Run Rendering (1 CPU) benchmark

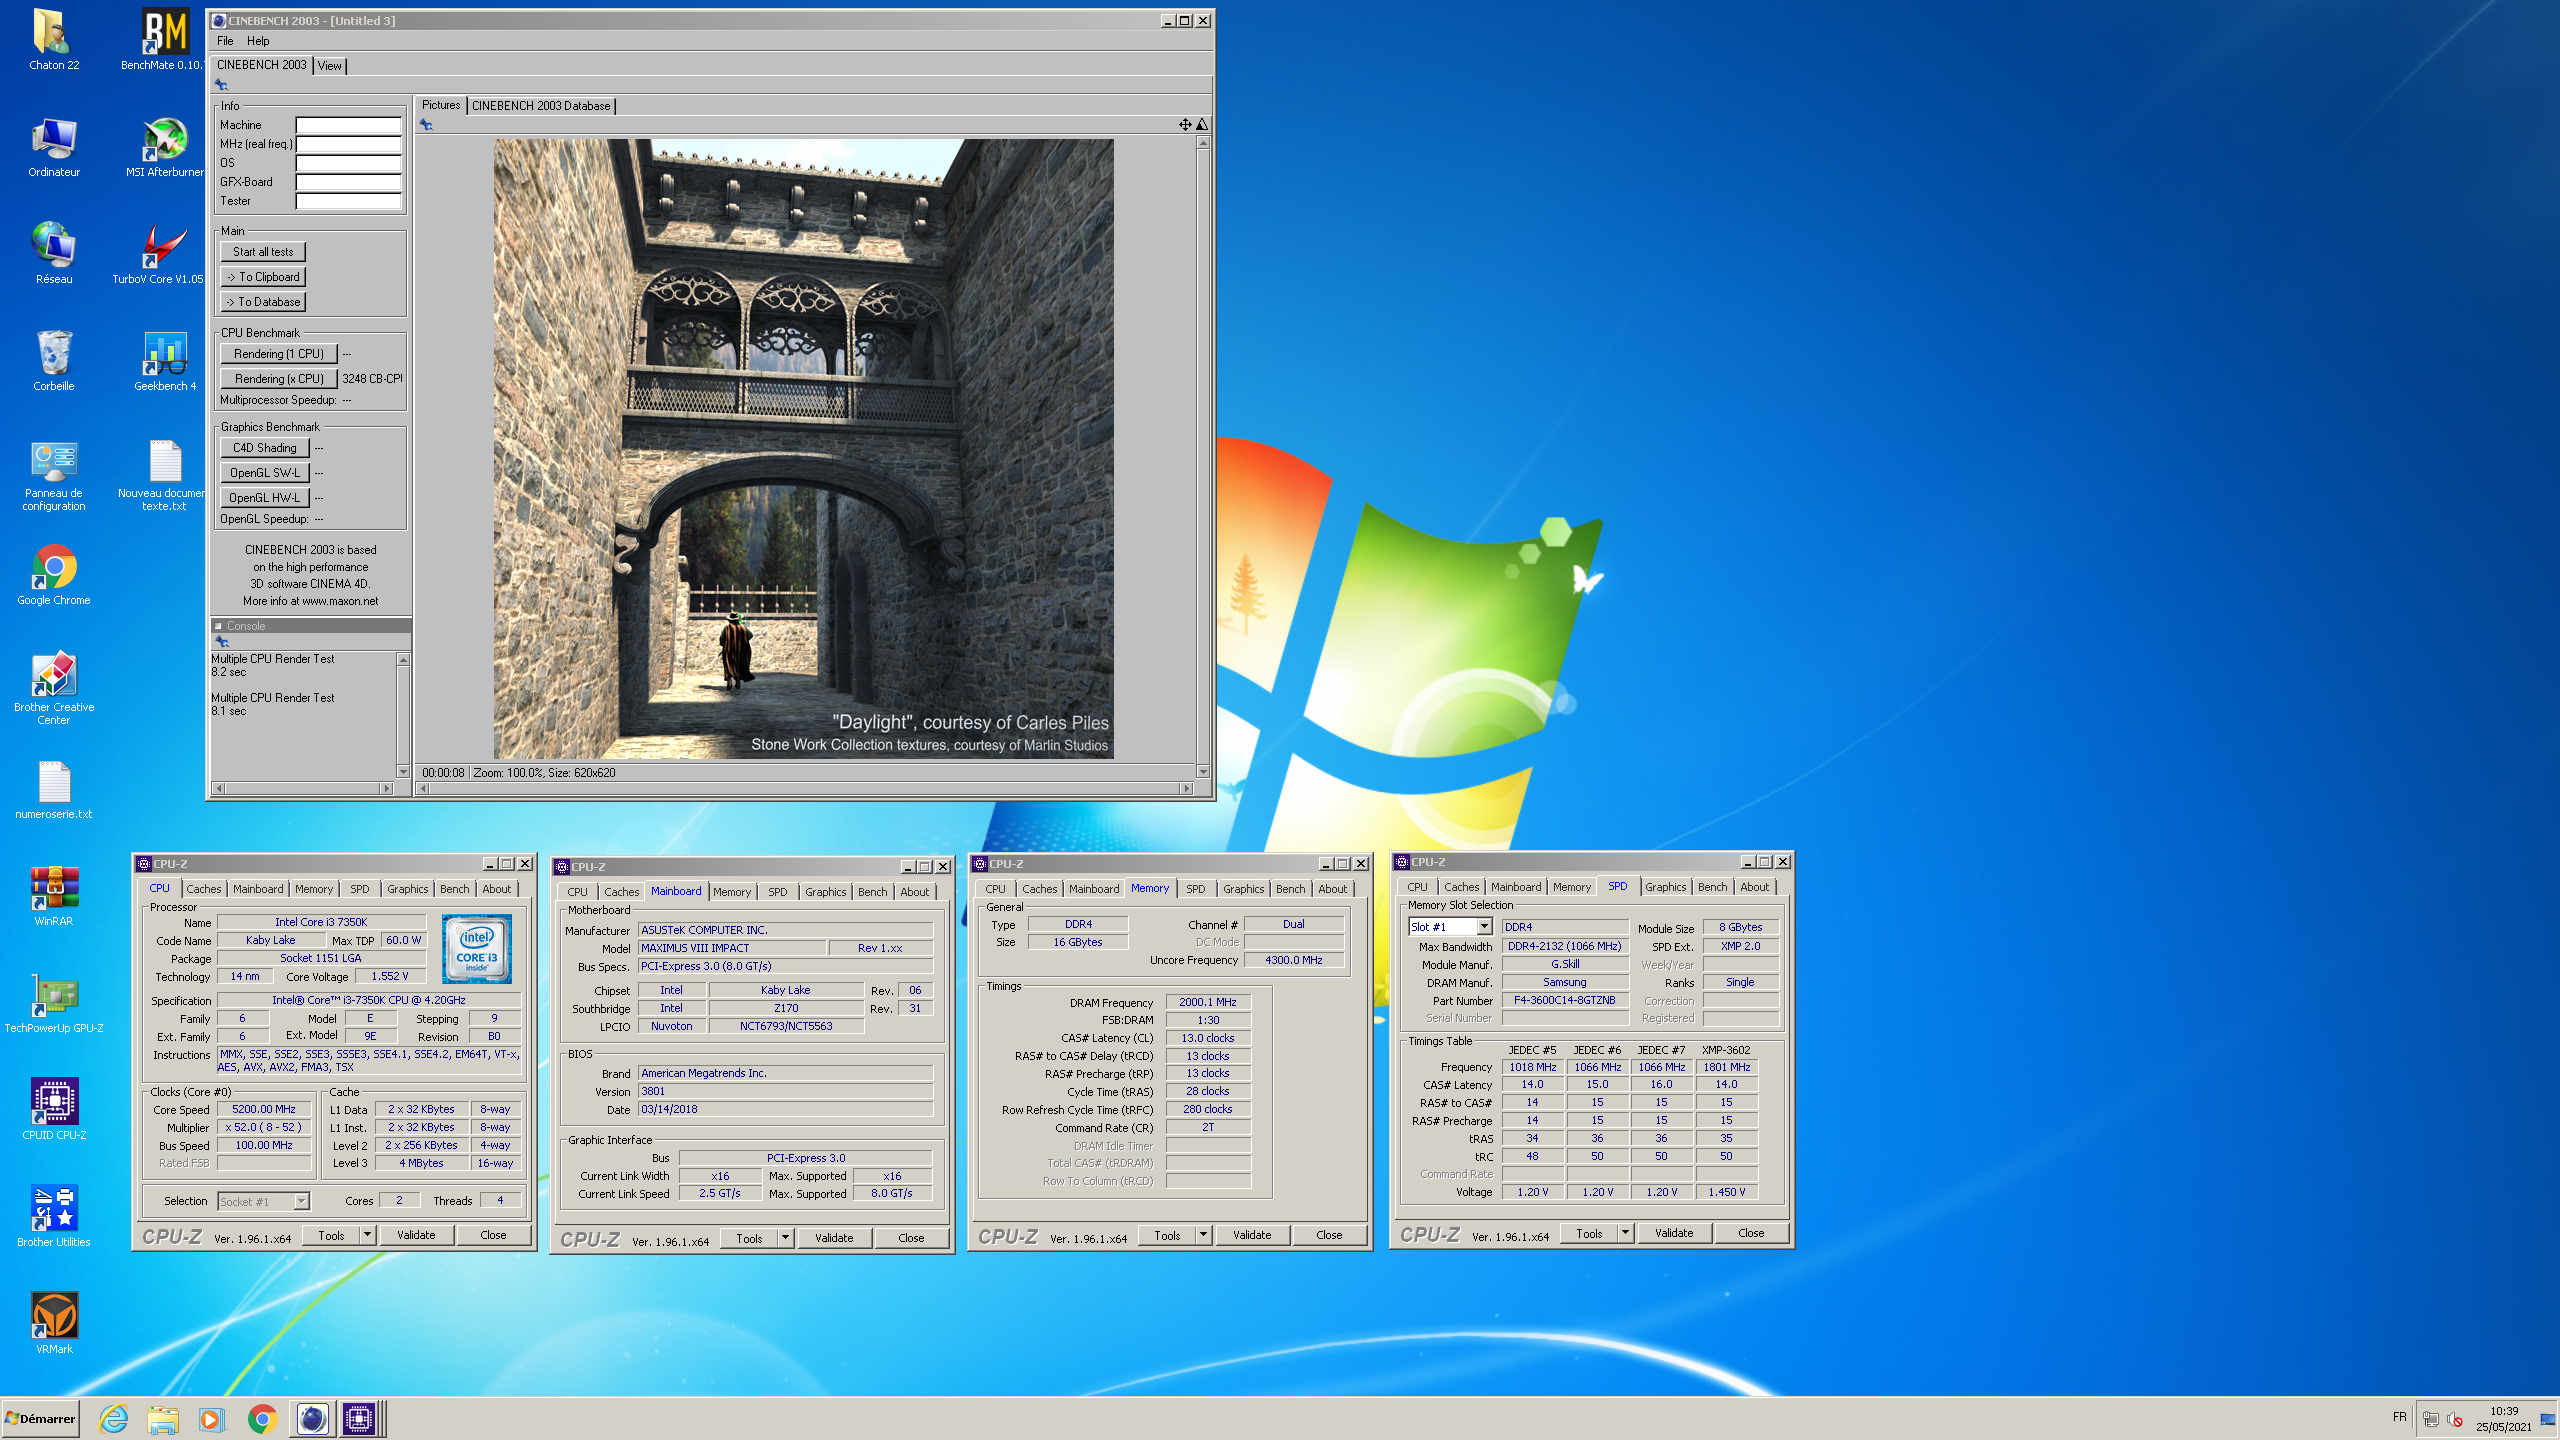click(278, 354)
